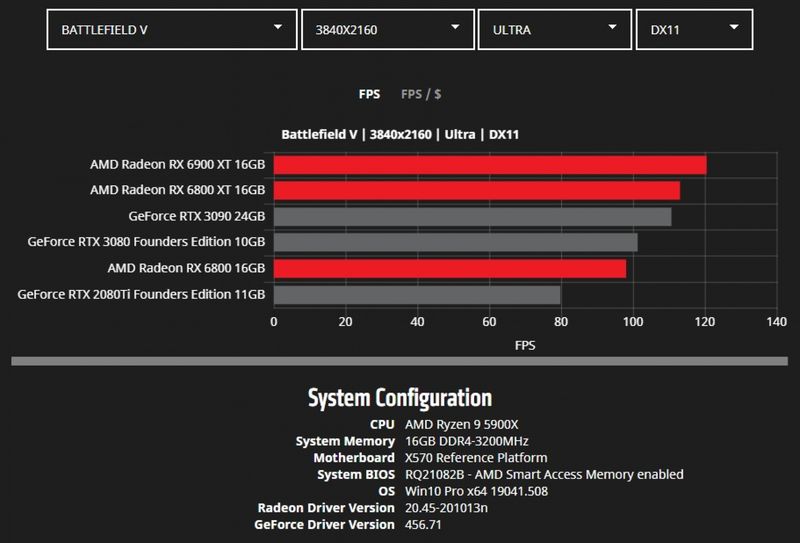Click the AMD Radeon RX 6800 16GB label
800x543 pixels.
click(x=186, y=268)
